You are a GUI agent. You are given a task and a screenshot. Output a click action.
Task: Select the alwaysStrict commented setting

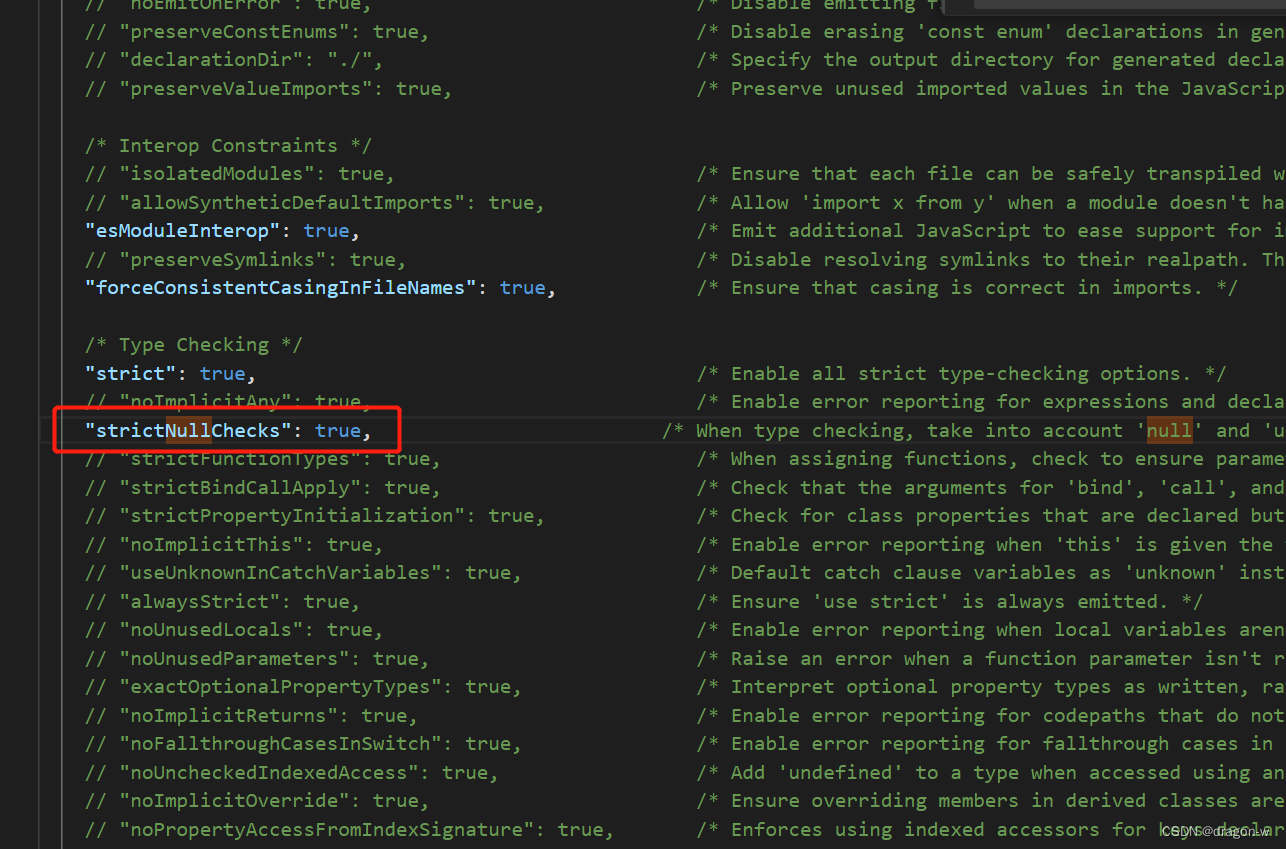click(x=205, y=601)
